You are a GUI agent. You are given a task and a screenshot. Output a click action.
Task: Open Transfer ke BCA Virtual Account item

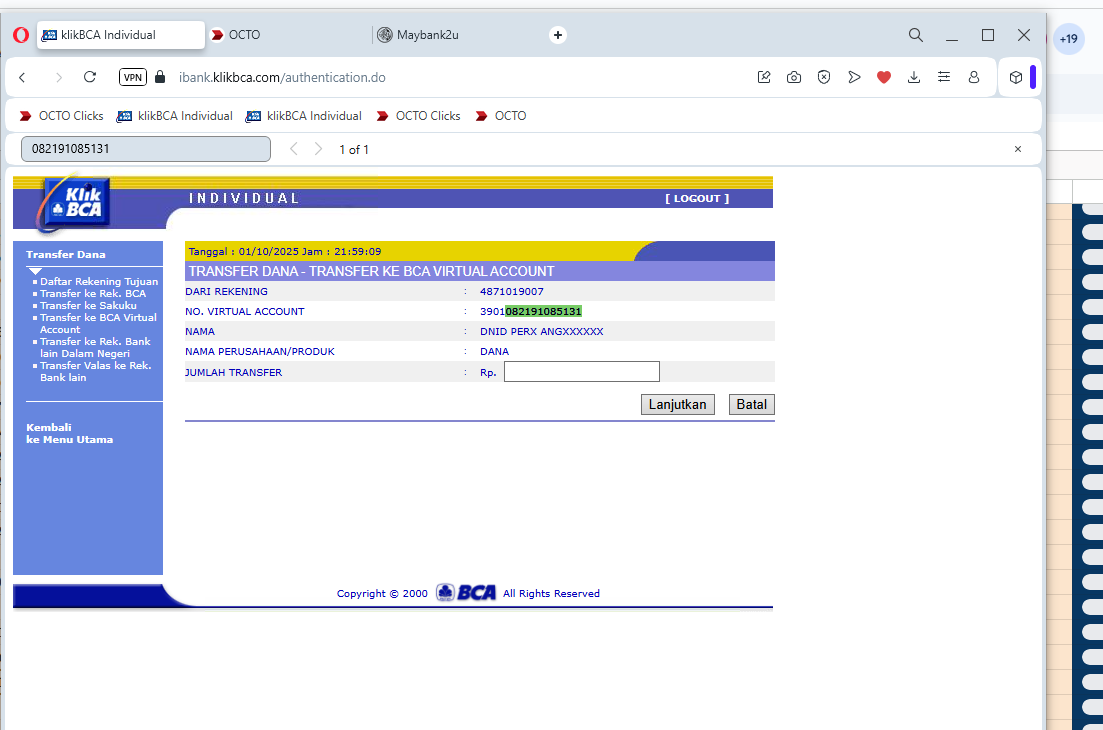pos(98,324)
